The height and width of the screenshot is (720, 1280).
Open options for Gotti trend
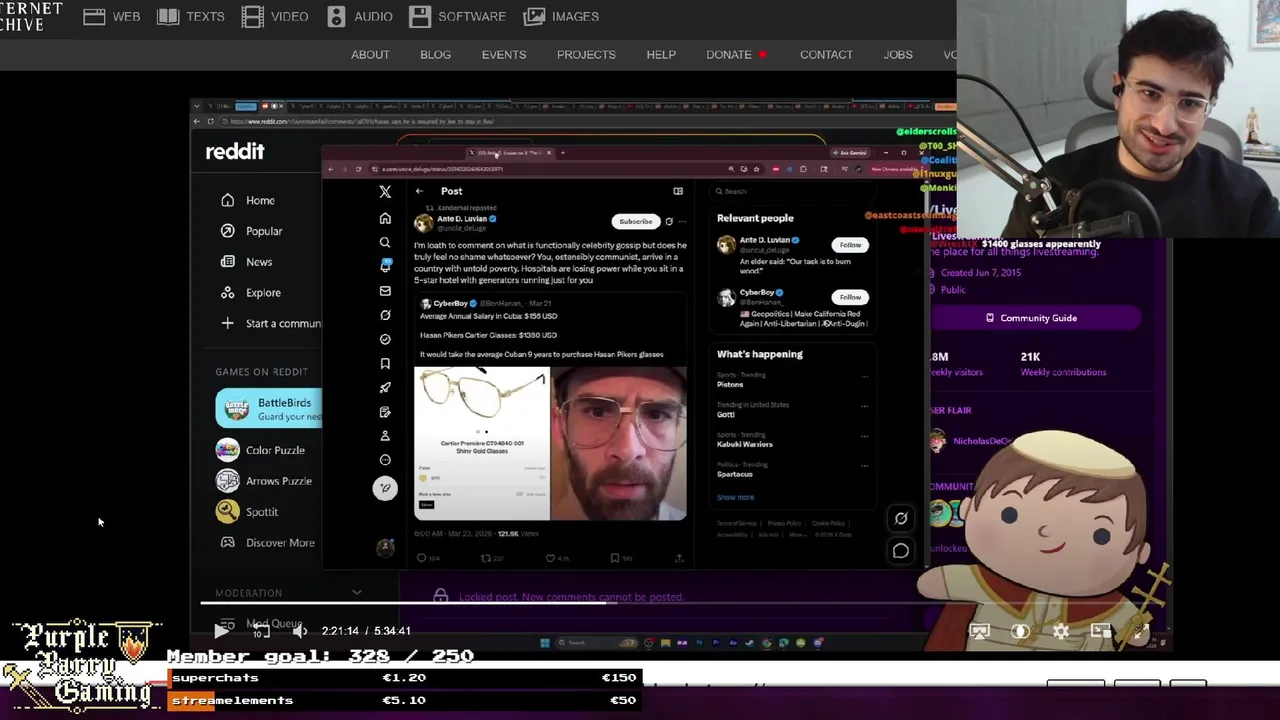[x=864, y=406]
